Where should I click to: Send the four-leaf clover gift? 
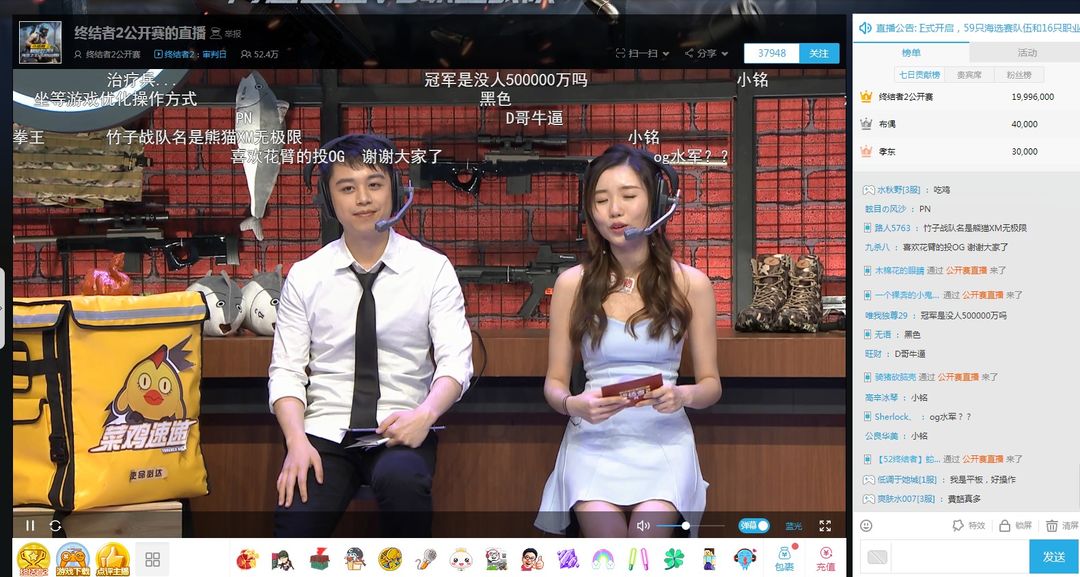(x=674, y=558)
